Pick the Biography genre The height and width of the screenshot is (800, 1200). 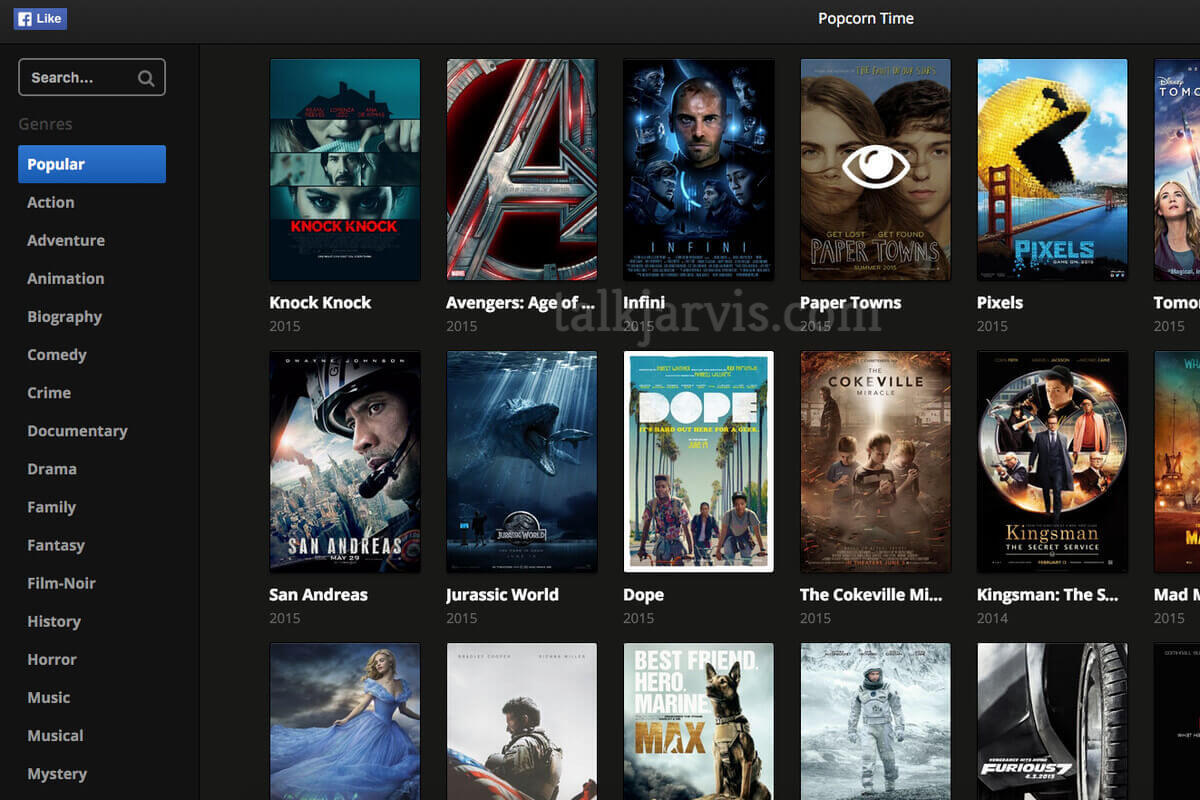click(65, 317)
